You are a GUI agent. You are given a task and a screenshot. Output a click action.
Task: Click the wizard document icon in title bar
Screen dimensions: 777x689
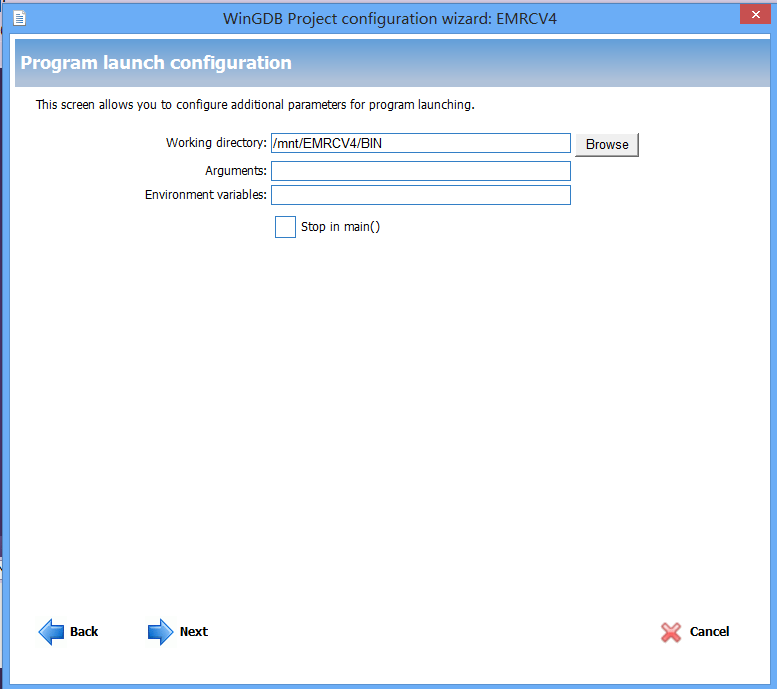[19, 18]
